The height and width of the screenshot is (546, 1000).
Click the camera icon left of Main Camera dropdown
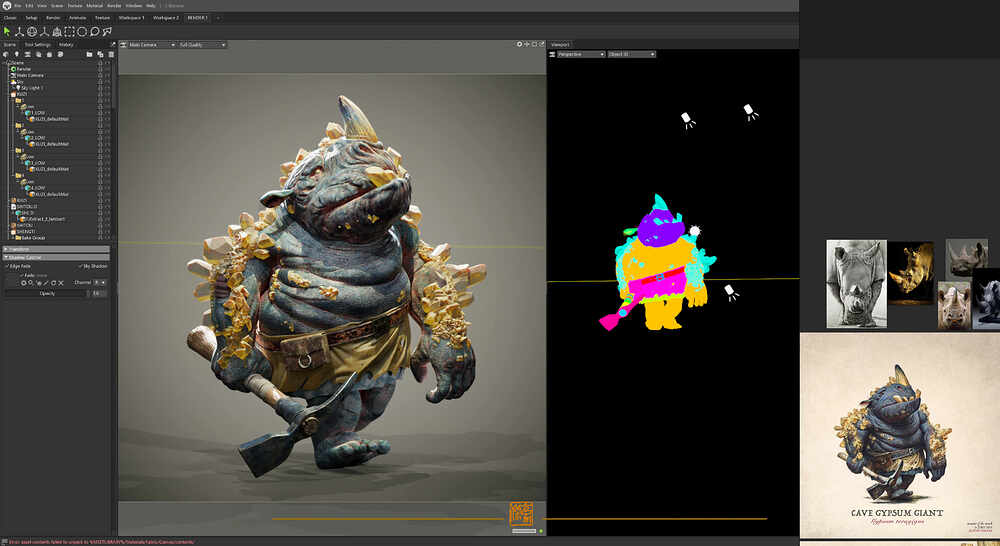123,45
